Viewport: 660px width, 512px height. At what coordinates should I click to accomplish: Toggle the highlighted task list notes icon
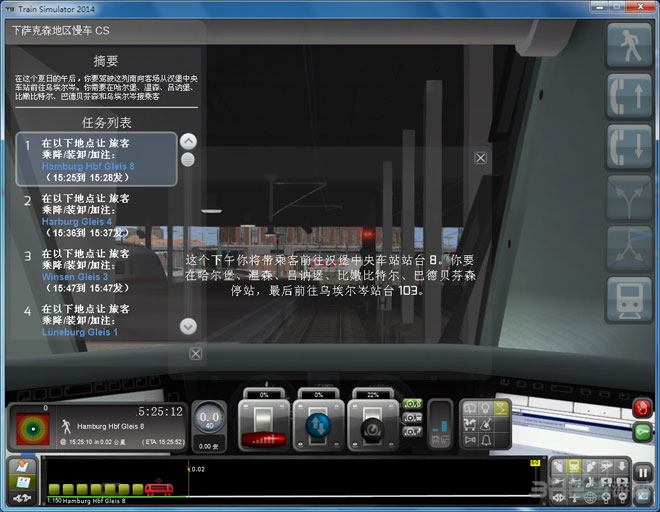click(x=22, y=483)
